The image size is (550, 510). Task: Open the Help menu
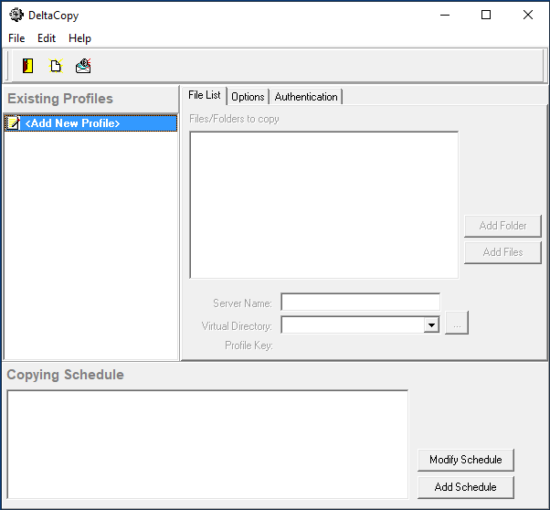pyautogui.click(x=80, y=38)
